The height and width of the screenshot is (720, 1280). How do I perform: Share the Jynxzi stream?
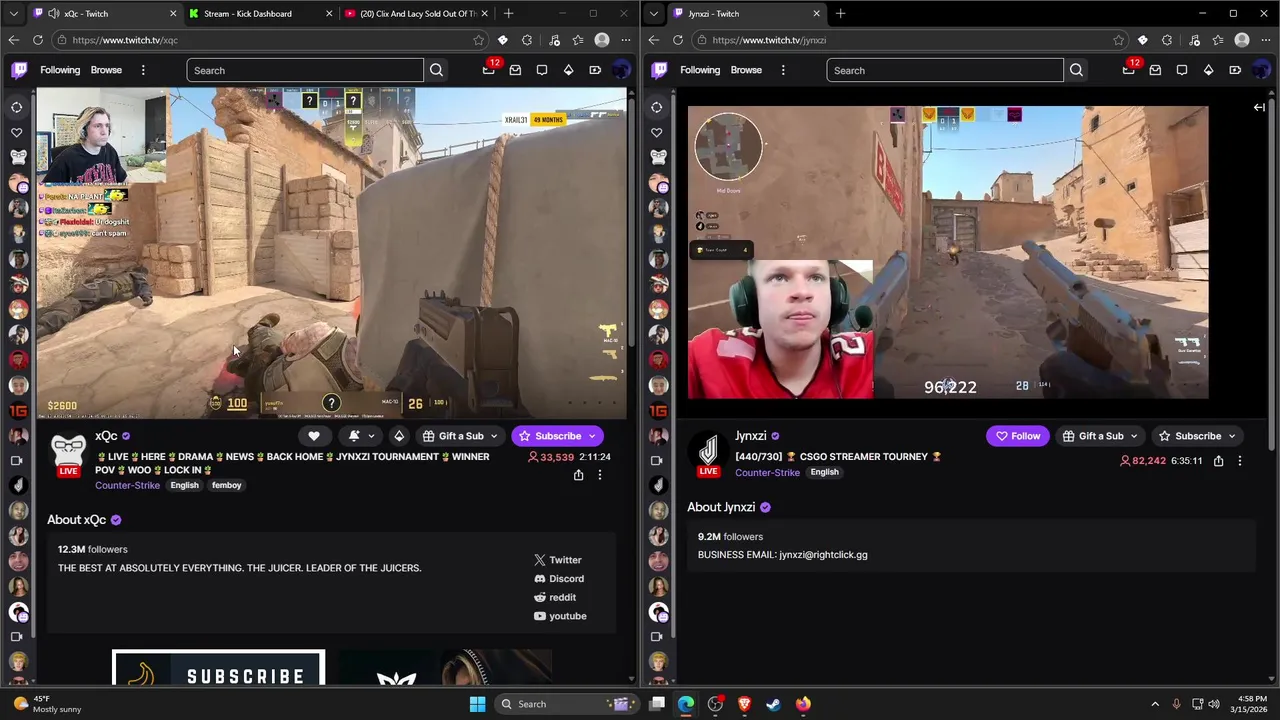click(x=1218, y=461)
